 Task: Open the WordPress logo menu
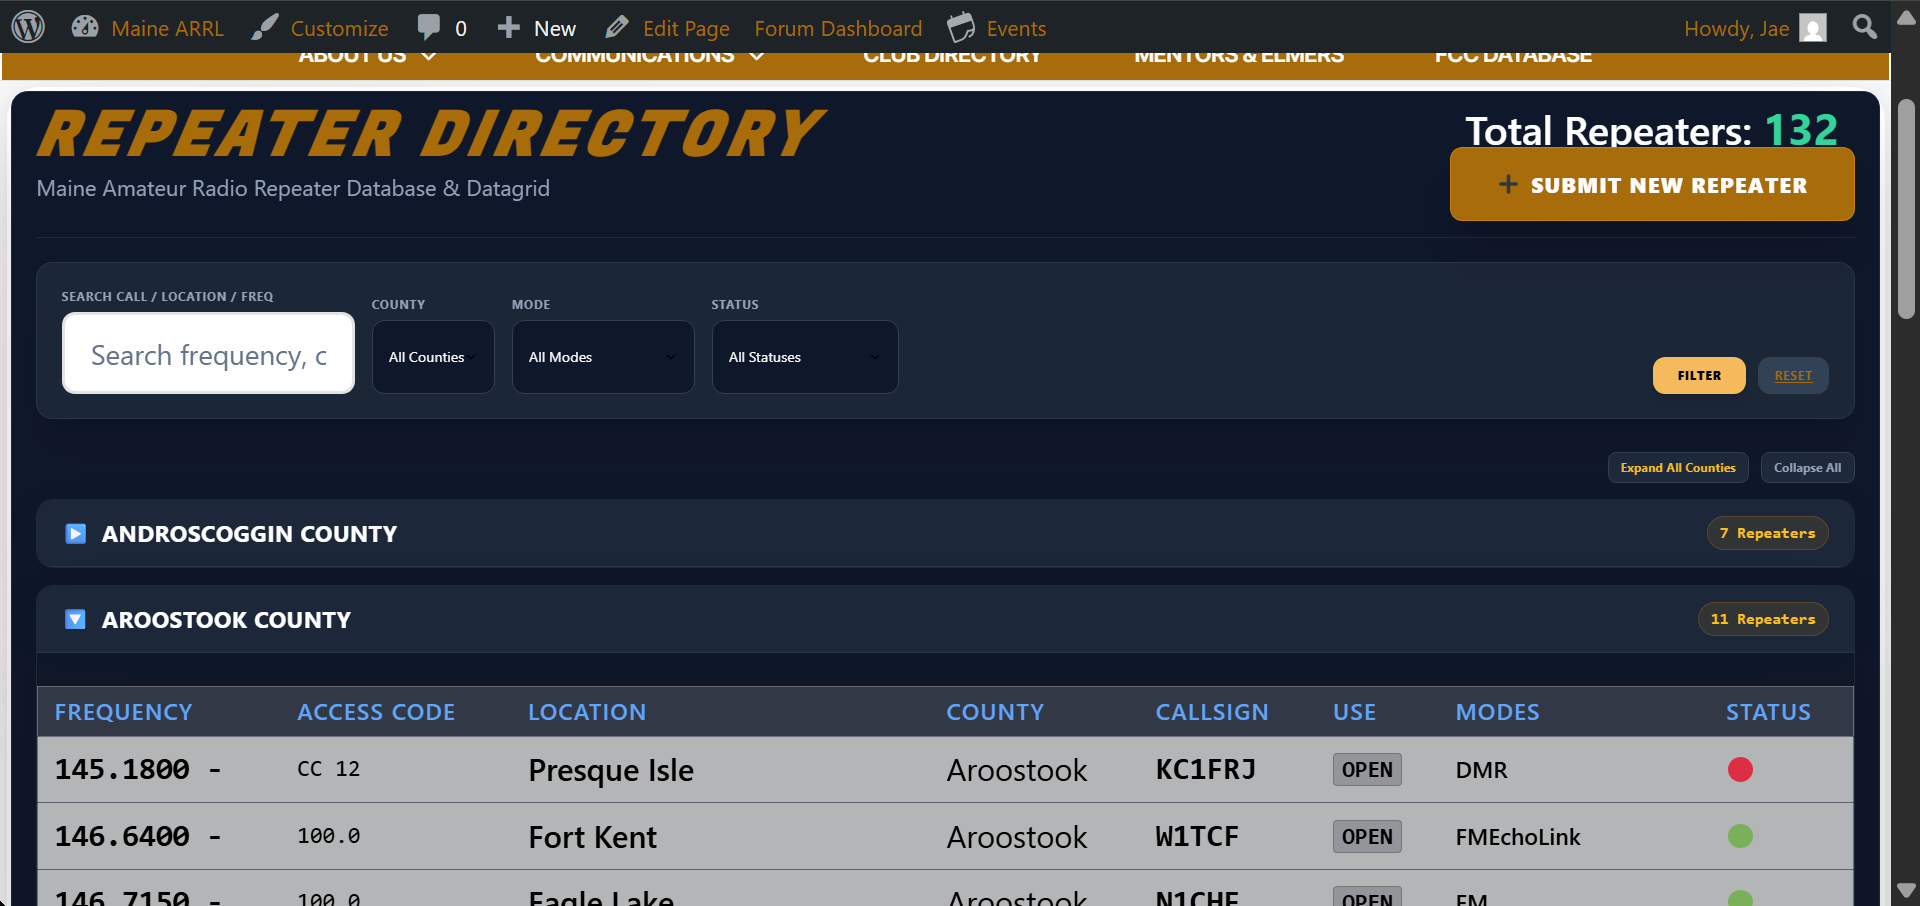pyautogui.click(x=28, y=27)
